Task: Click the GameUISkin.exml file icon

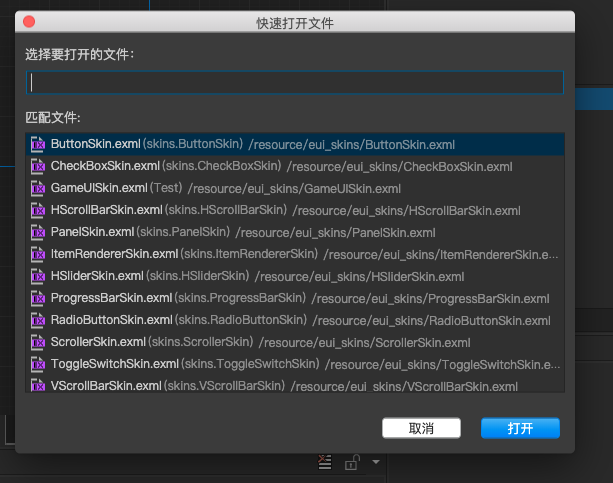Action: click(38, 188)
